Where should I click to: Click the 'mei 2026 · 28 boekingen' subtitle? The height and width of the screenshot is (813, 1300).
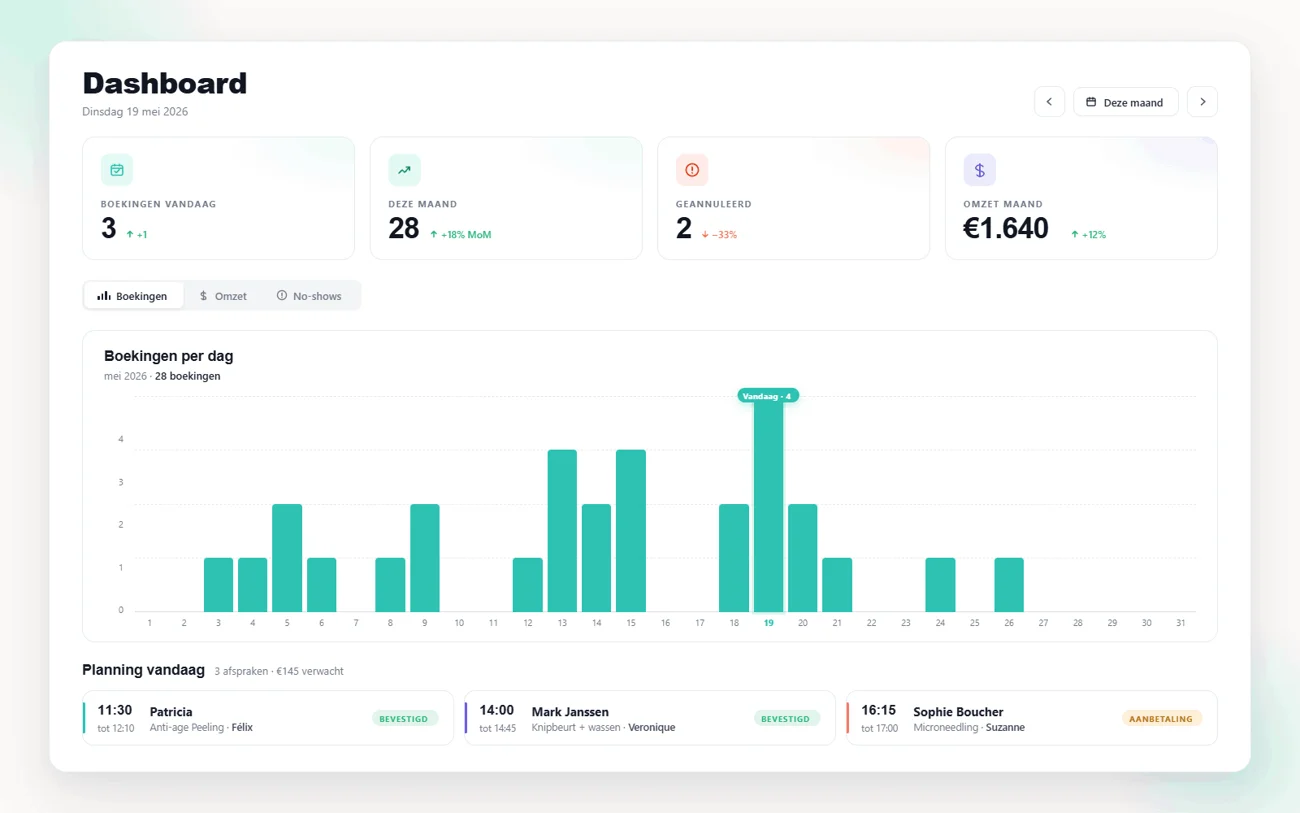tap(162, 377)
